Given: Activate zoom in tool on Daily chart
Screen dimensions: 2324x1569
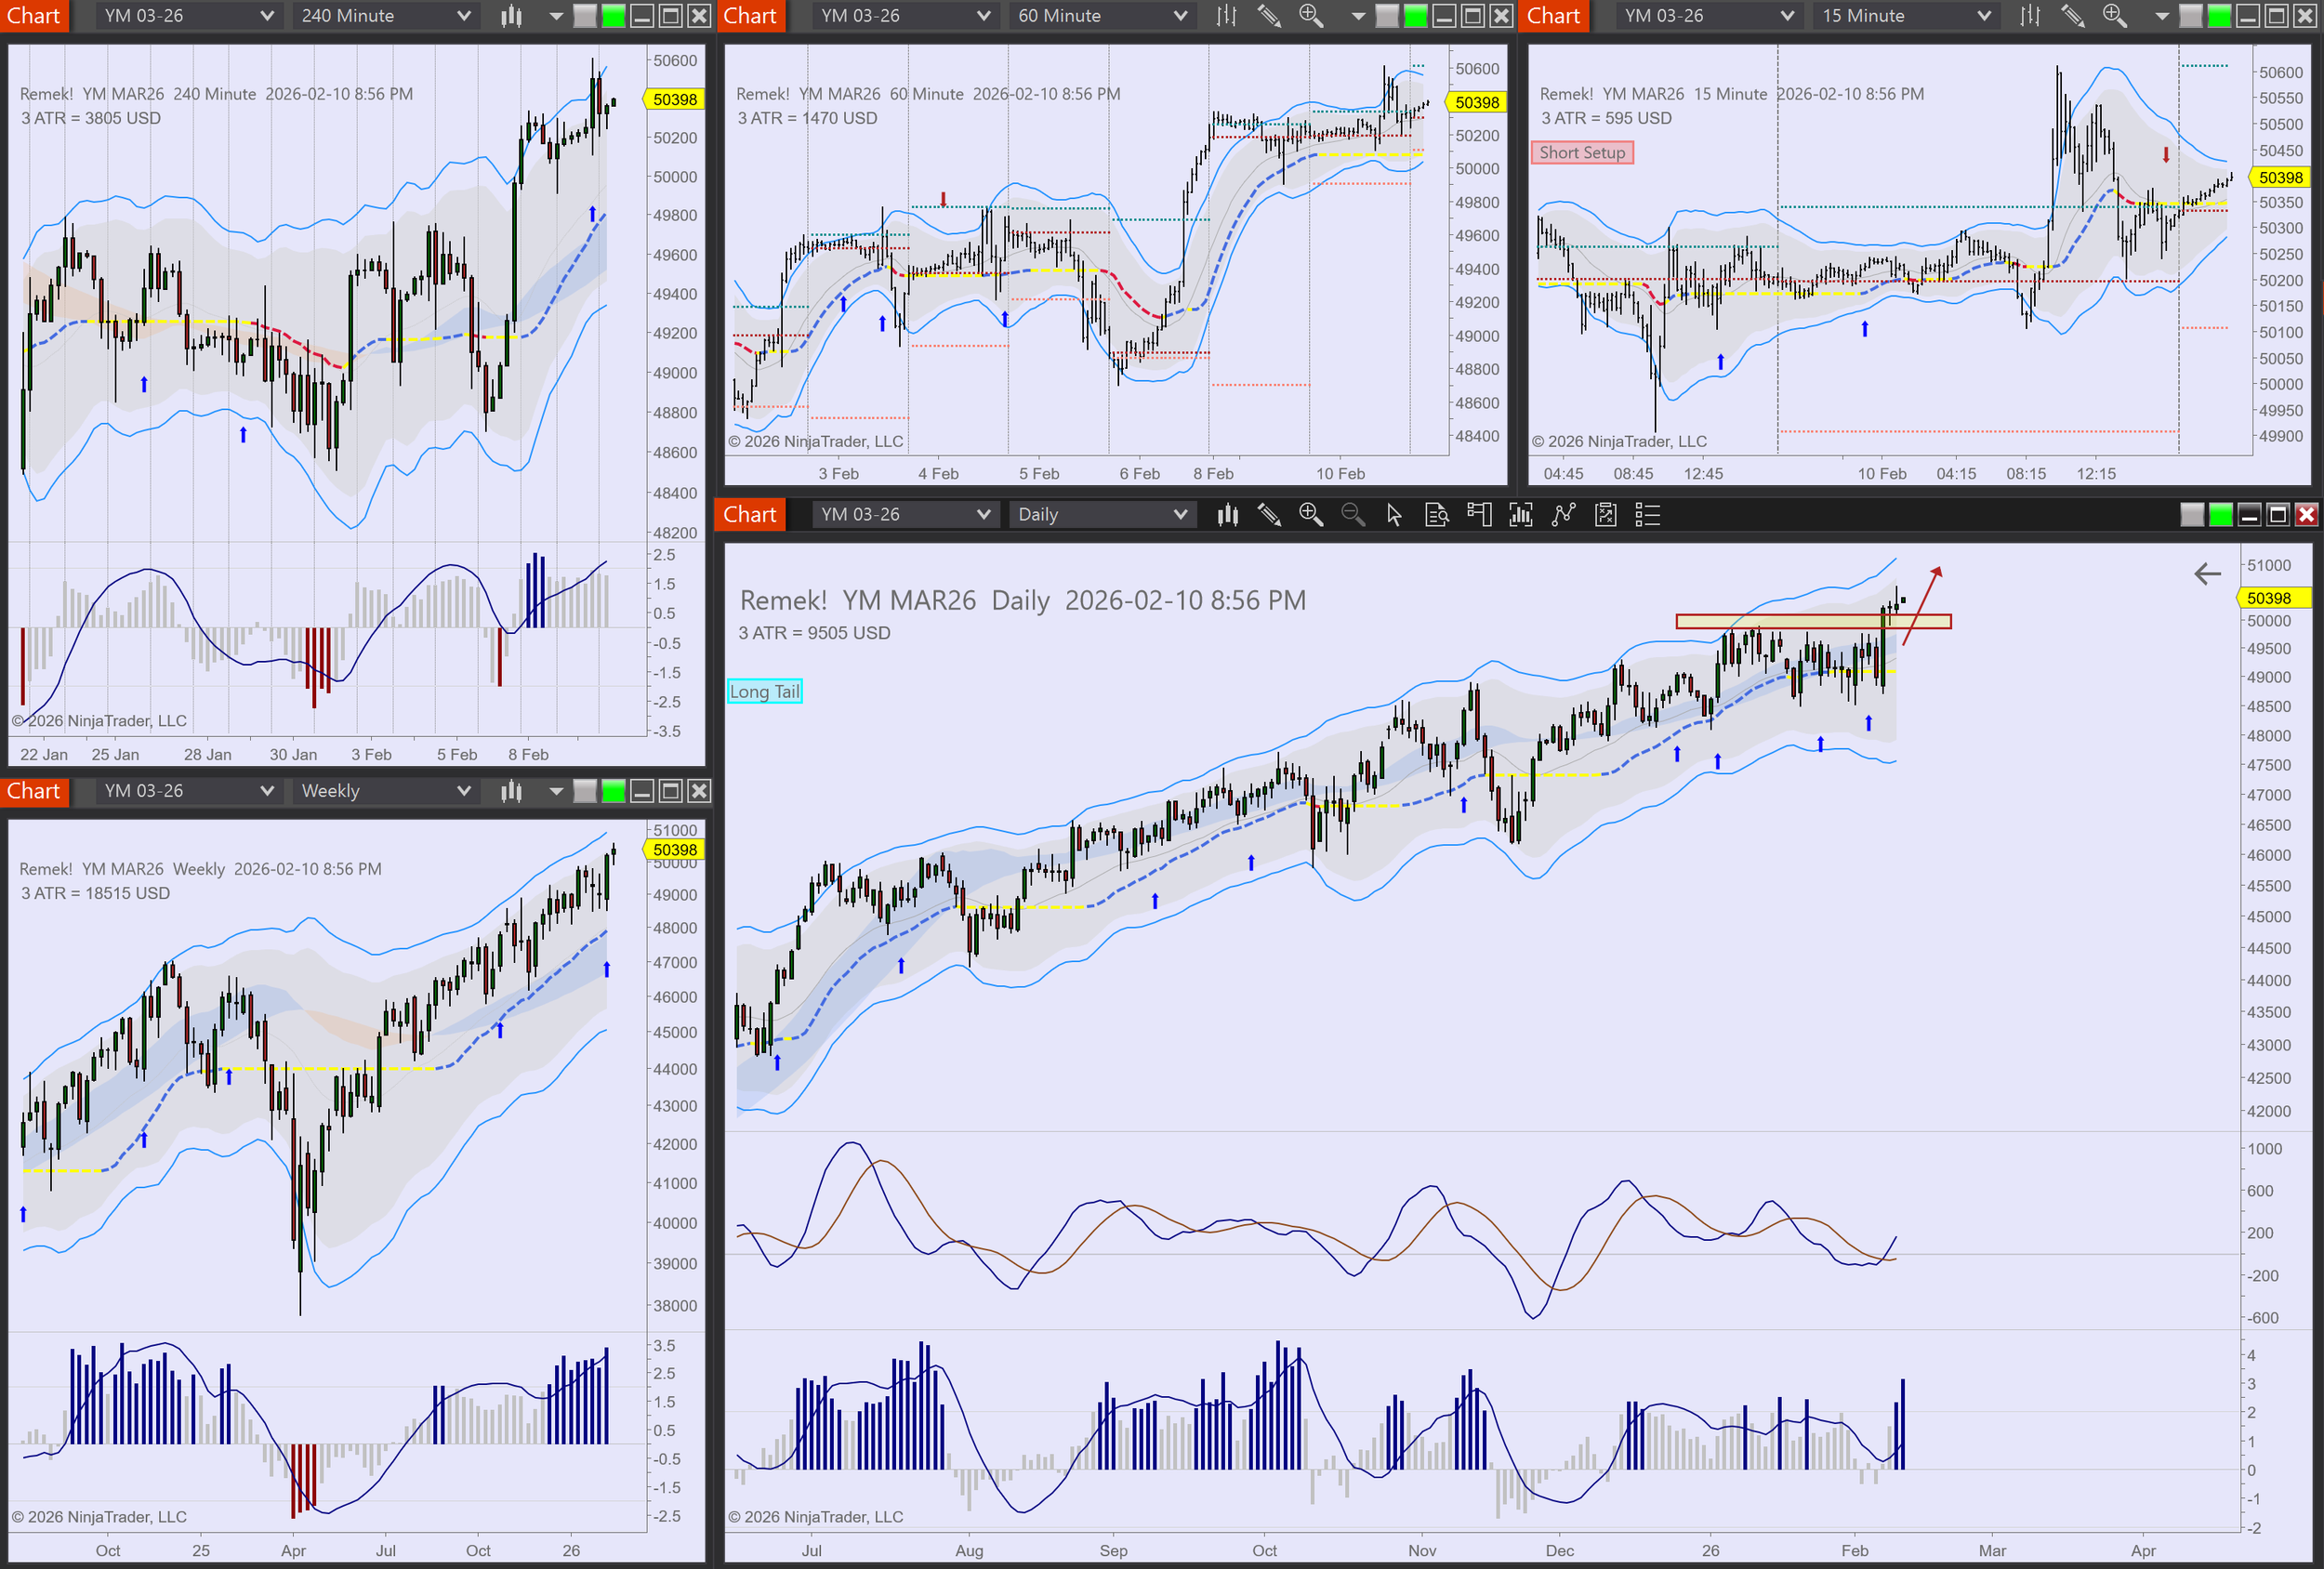Looking at the screenshot, I should (x=1310, y=514).
